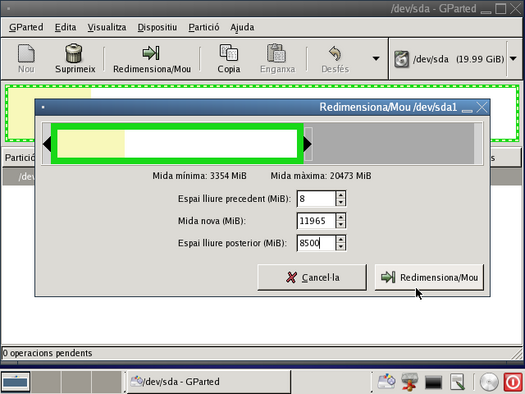The width and height of the screenshot is (525, 394).
Task: Increase Mida nova with the up arrow
Action: [341, 217]
